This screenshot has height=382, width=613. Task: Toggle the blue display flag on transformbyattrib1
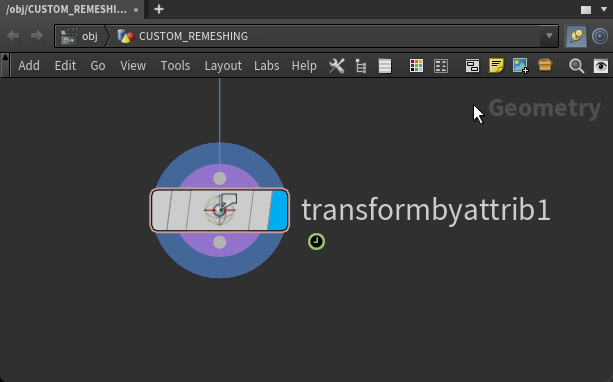(x=278, y=210)
